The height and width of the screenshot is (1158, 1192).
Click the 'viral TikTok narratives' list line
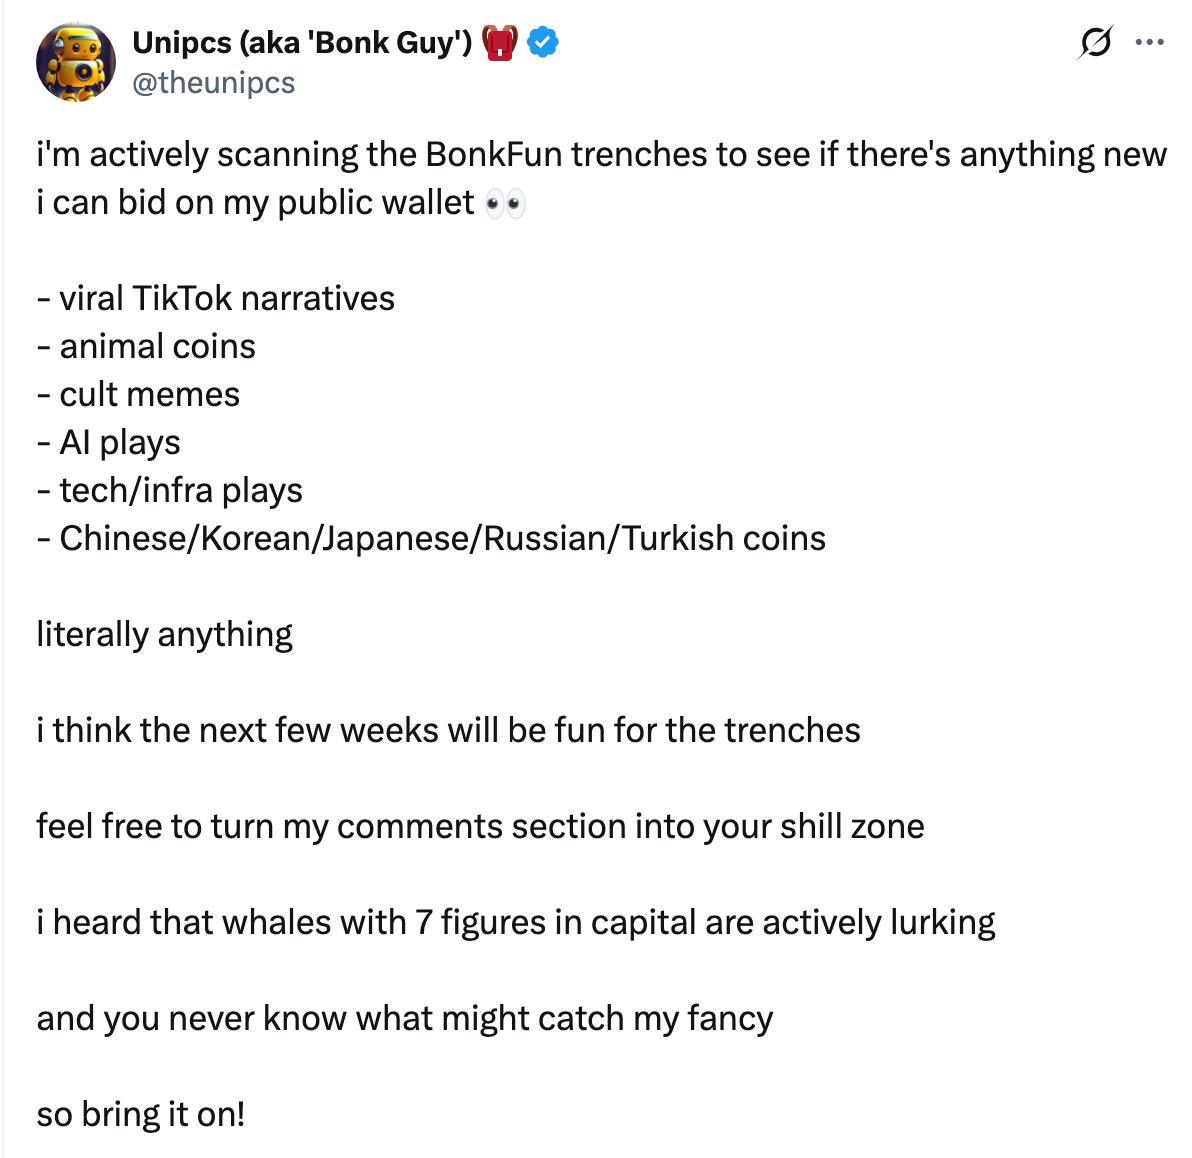(216, 298)
